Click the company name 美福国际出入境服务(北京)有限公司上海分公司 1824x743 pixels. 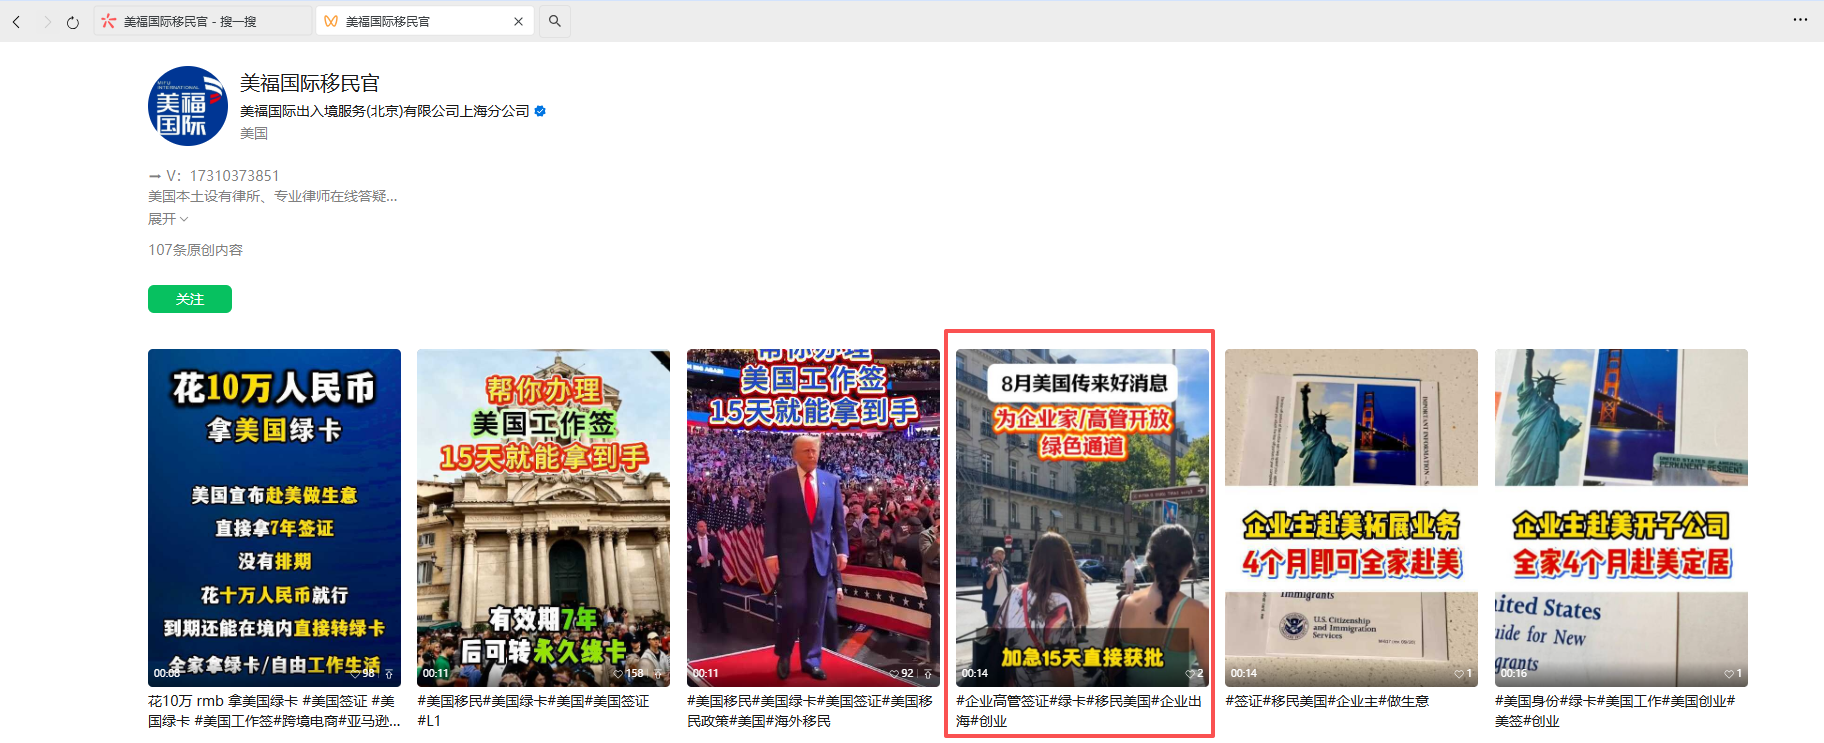point(385,111)
